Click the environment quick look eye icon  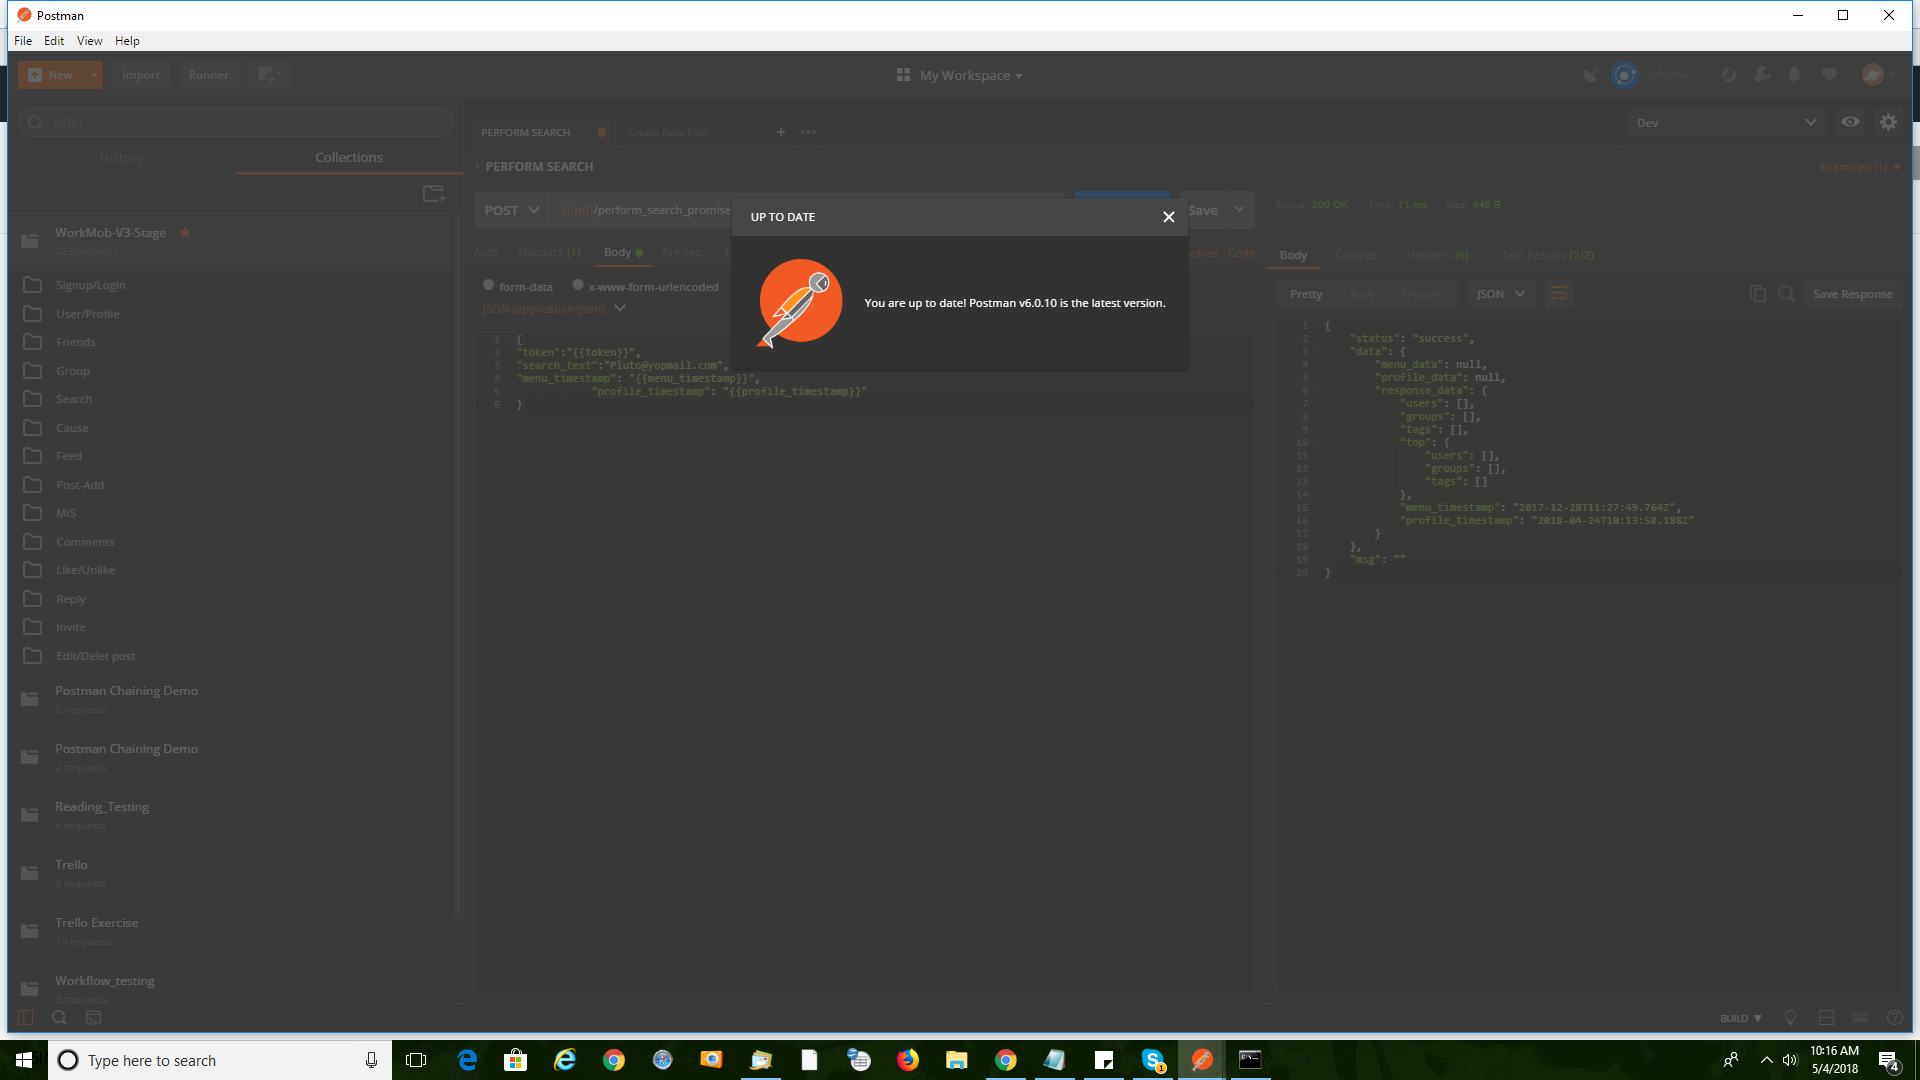(x=1851, y=121)
